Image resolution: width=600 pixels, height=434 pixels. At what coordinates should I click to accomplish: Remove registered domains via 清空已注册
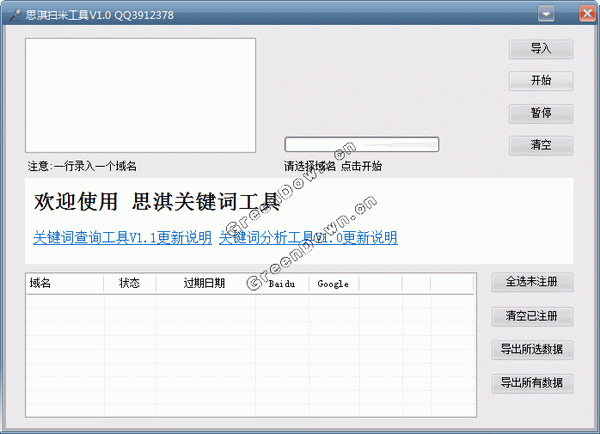coord(533,316)
